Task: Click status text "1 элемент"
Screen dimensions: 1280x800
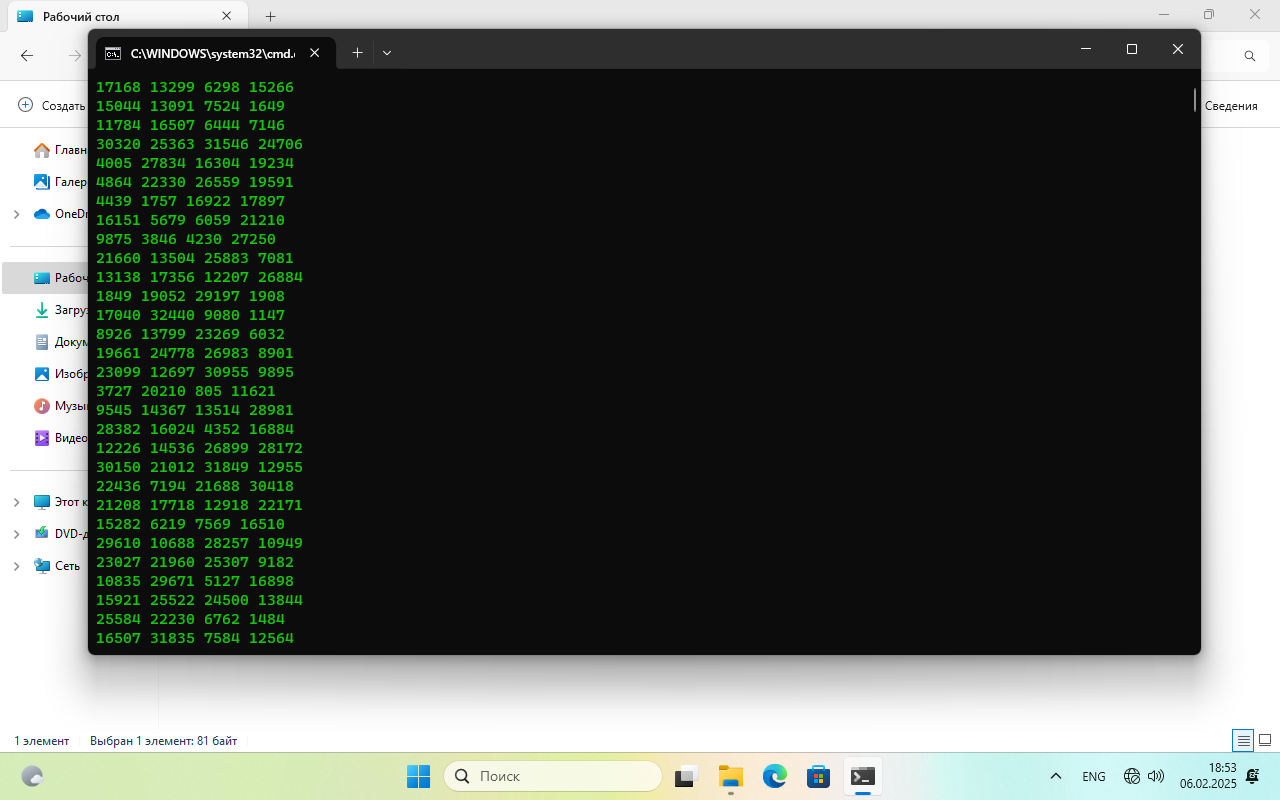Action: pos(41,741)
